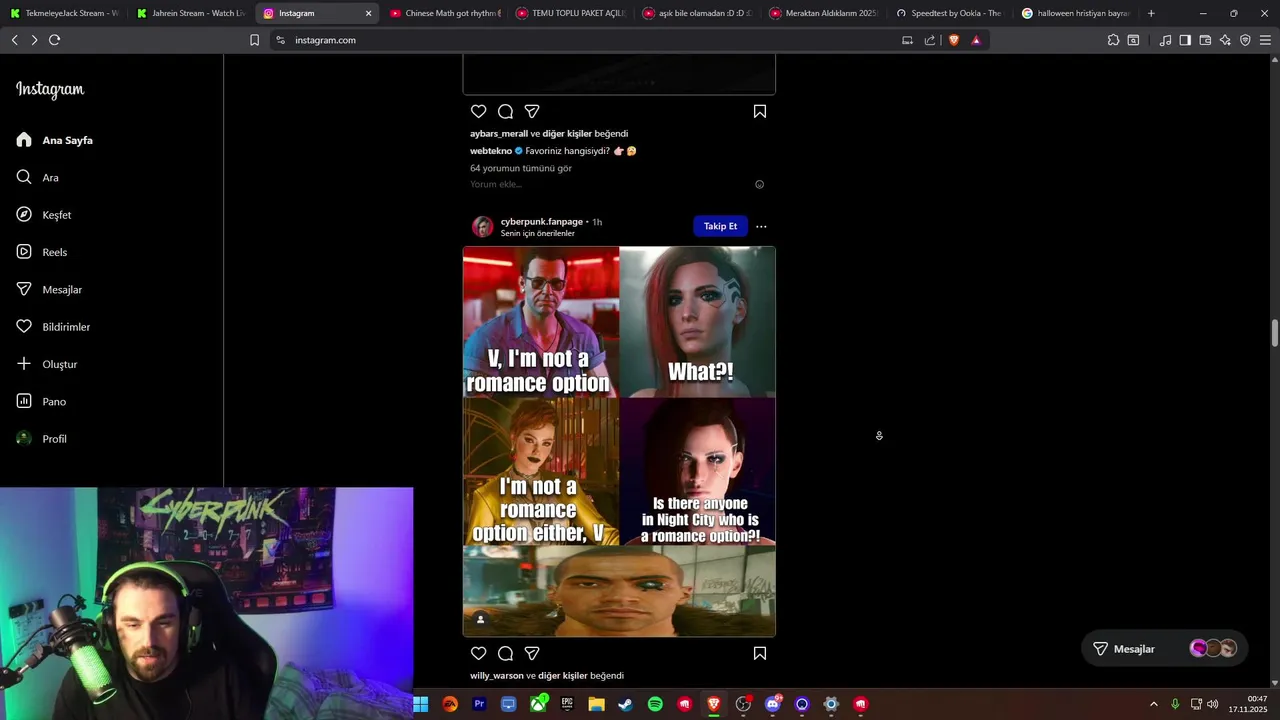Open Profil page from sidebar
The height and width of the screenshot is (720, 1280).
coord(42,439)
